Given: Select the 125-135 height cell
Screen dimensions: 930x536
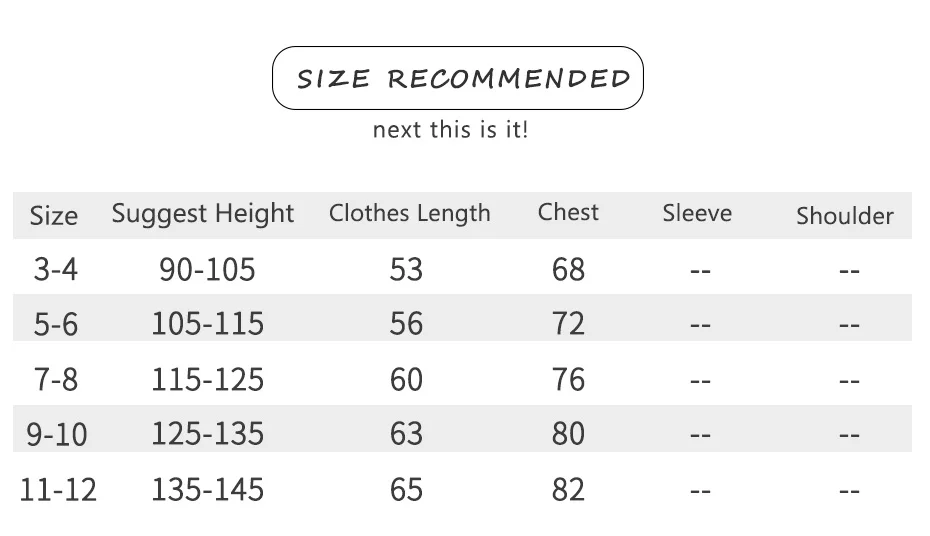Looking at the screenshot, I should click(208, 433).
